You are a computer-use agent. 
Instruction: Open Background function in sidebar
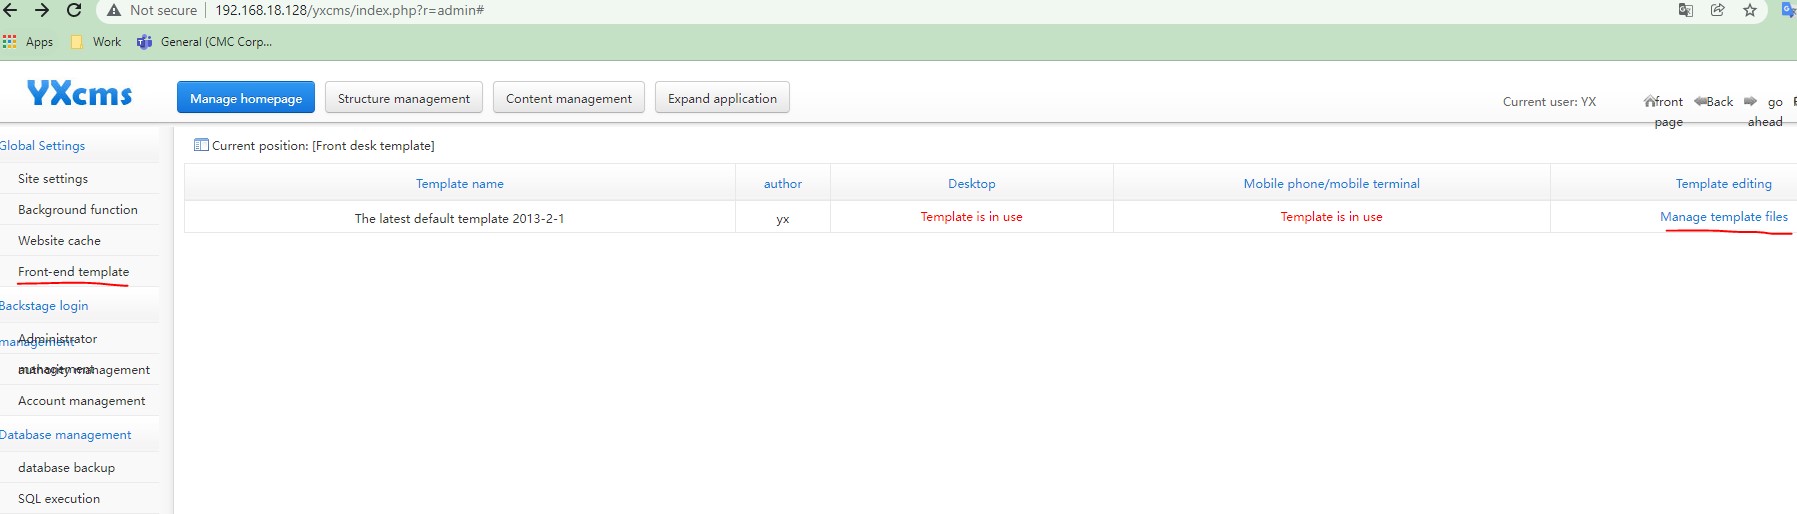[x=78, y=209]
